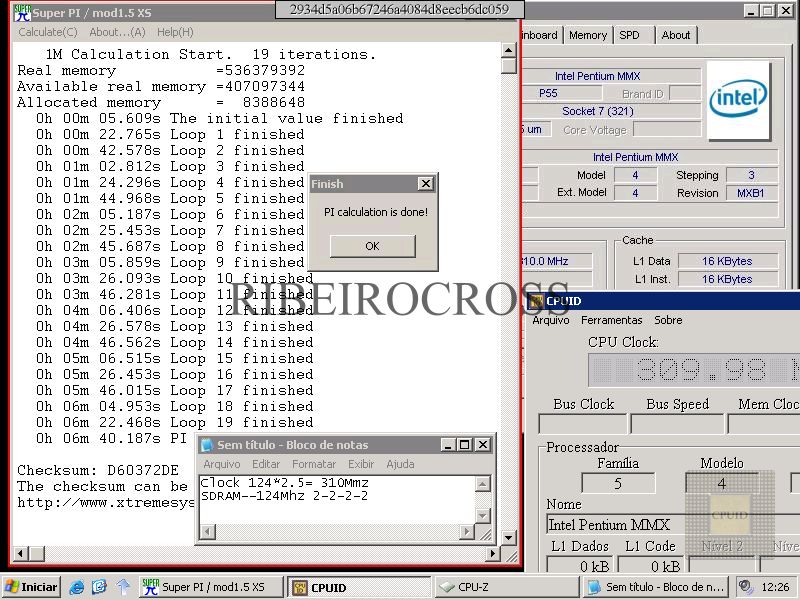Viewport: 800px width, 600px height.
Task: Click text 'Clock 124*2.5= 310Mmz' in Notepad
Action: coord(284,482)
